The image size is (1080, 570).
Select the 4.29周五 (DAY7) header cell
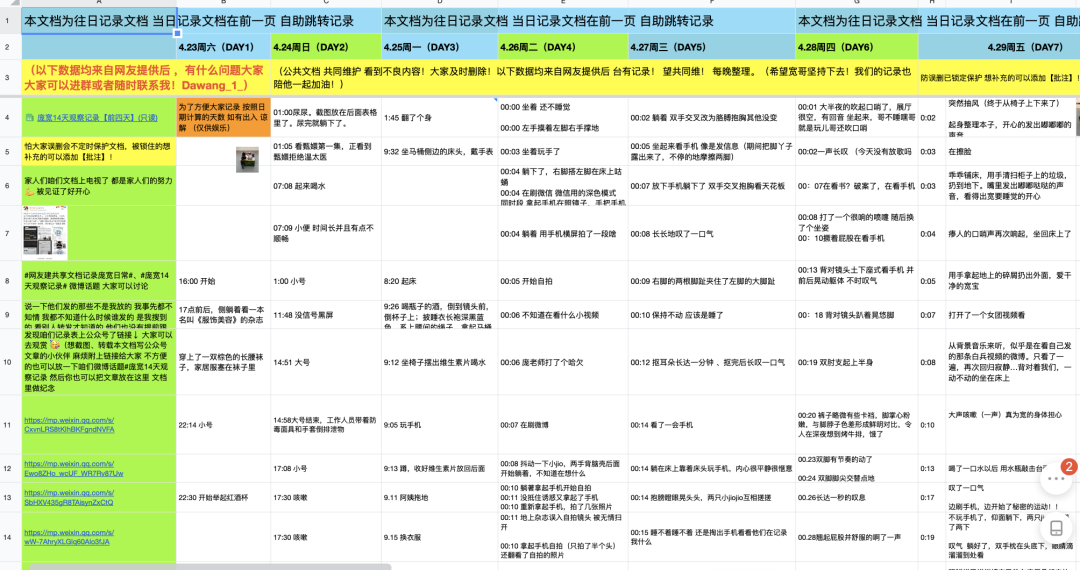point(999,48)
